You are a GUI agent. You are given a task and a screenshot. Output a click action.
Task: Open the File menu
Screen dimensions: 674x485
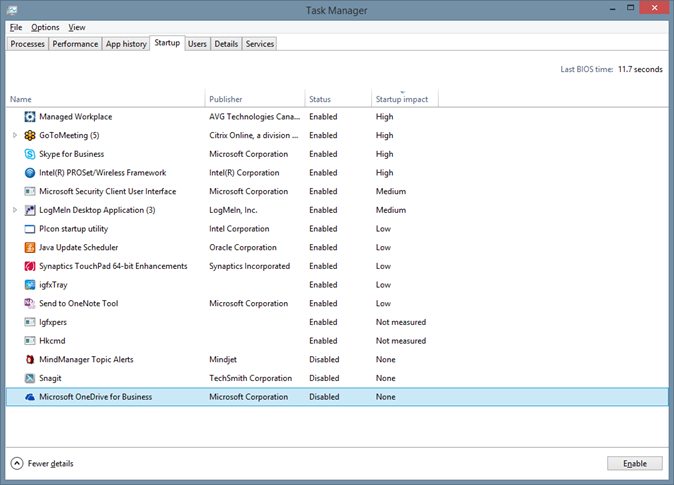[x=16, y=28]
